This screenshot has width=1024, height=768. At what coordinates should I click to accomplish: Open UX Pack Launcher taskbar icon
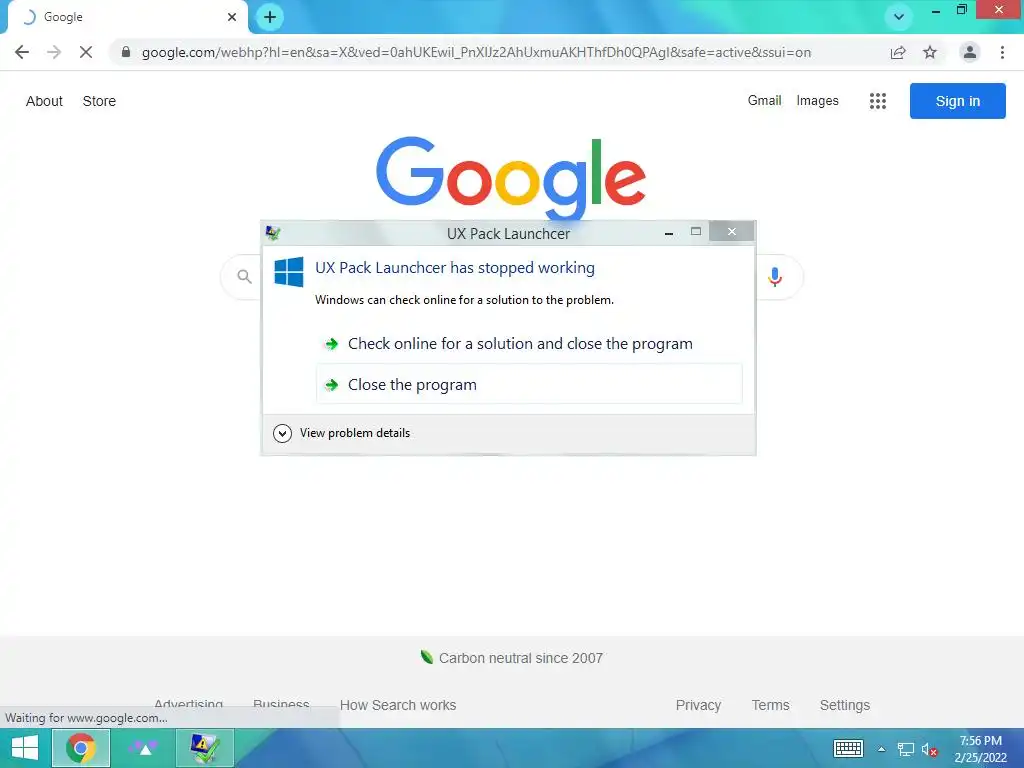coord(204,748)
